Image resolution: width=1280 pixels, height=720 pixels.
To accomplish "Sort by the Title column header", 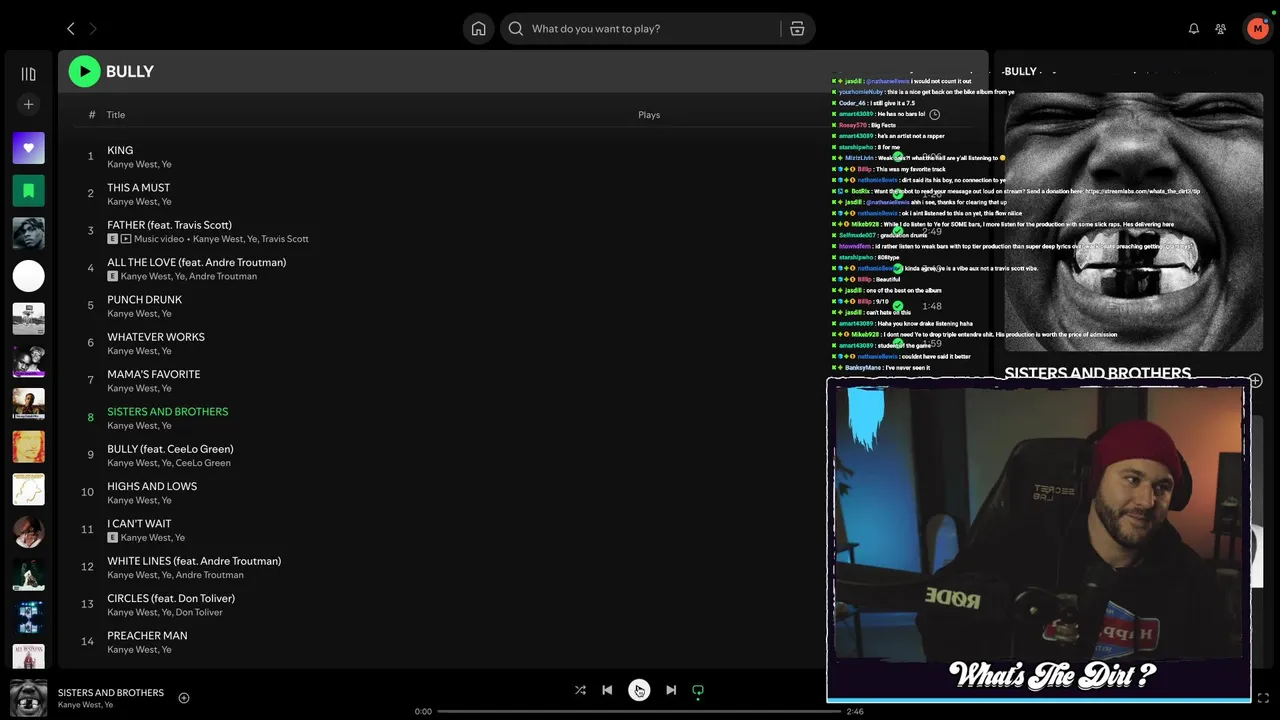I will click(116, 115).
